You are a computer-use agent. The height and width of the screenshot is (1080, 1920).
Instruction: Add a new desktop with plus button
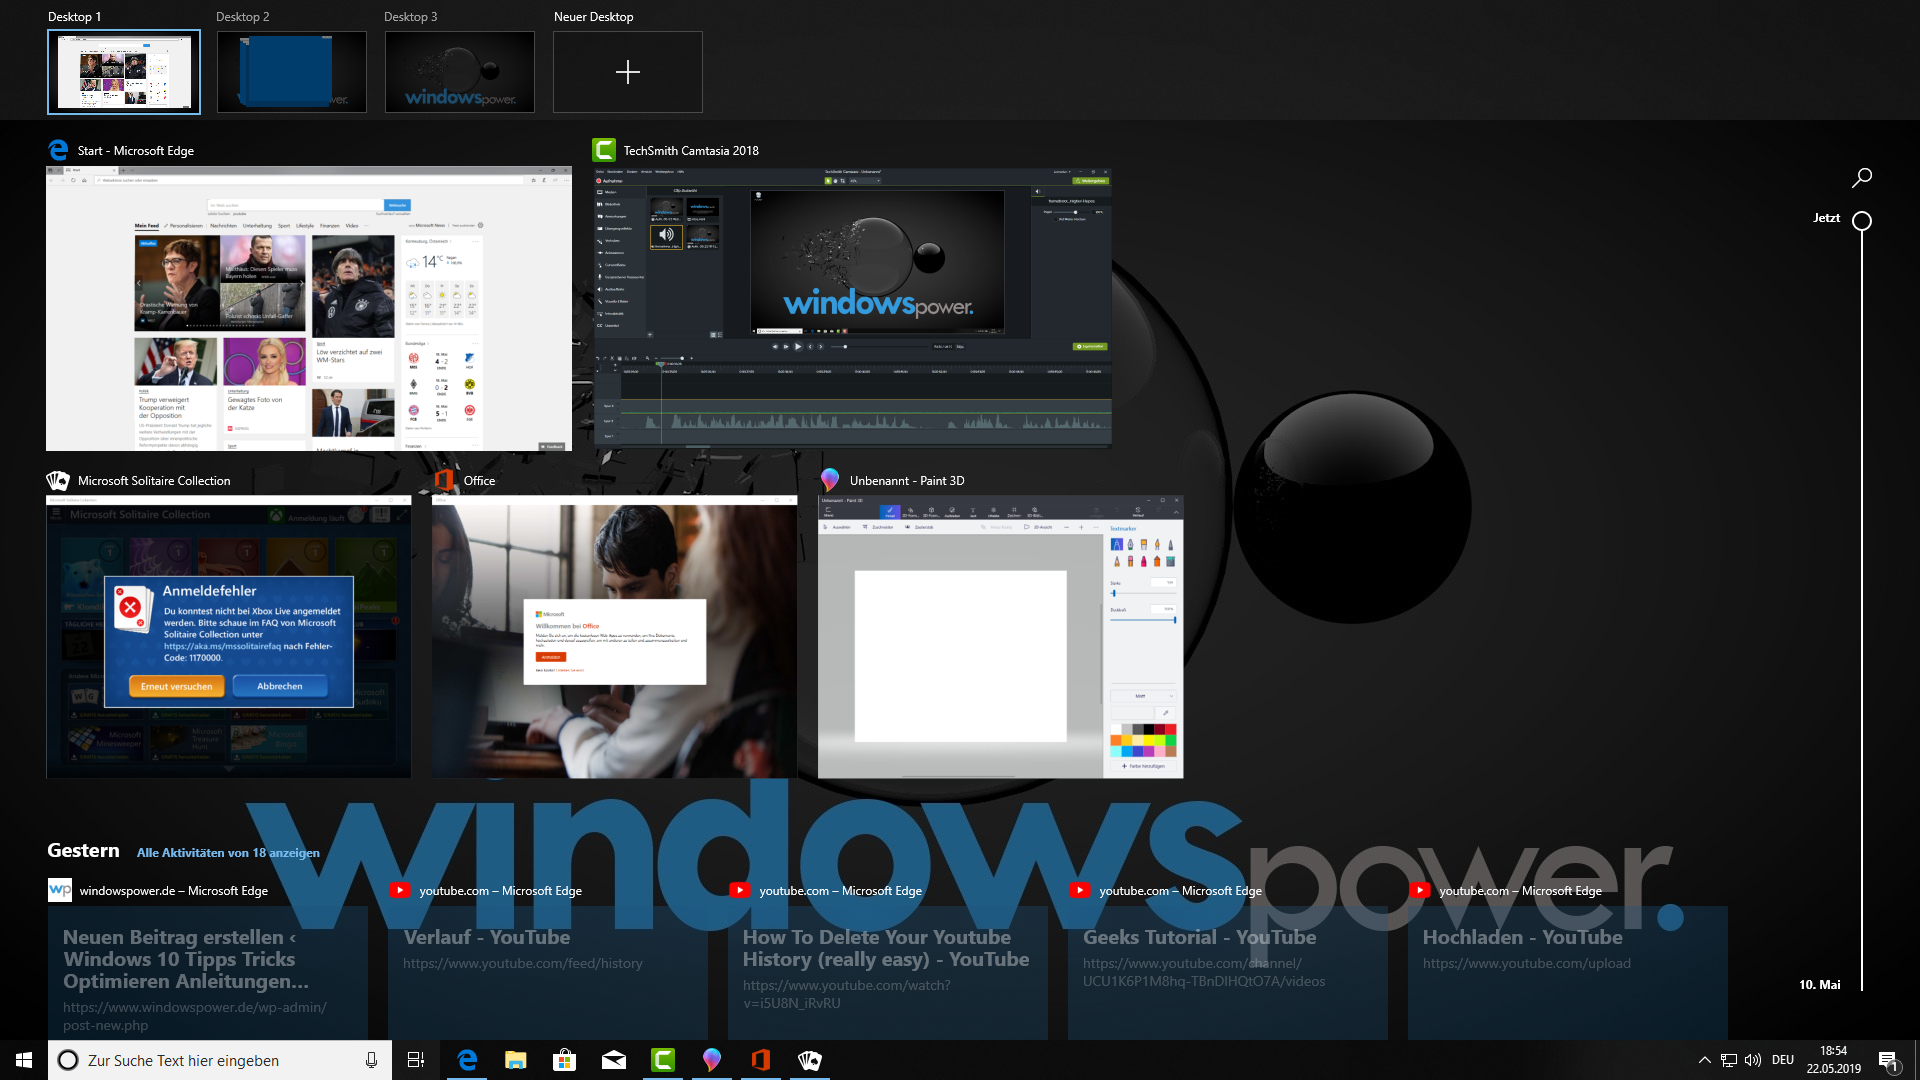(x=628, y=72)
